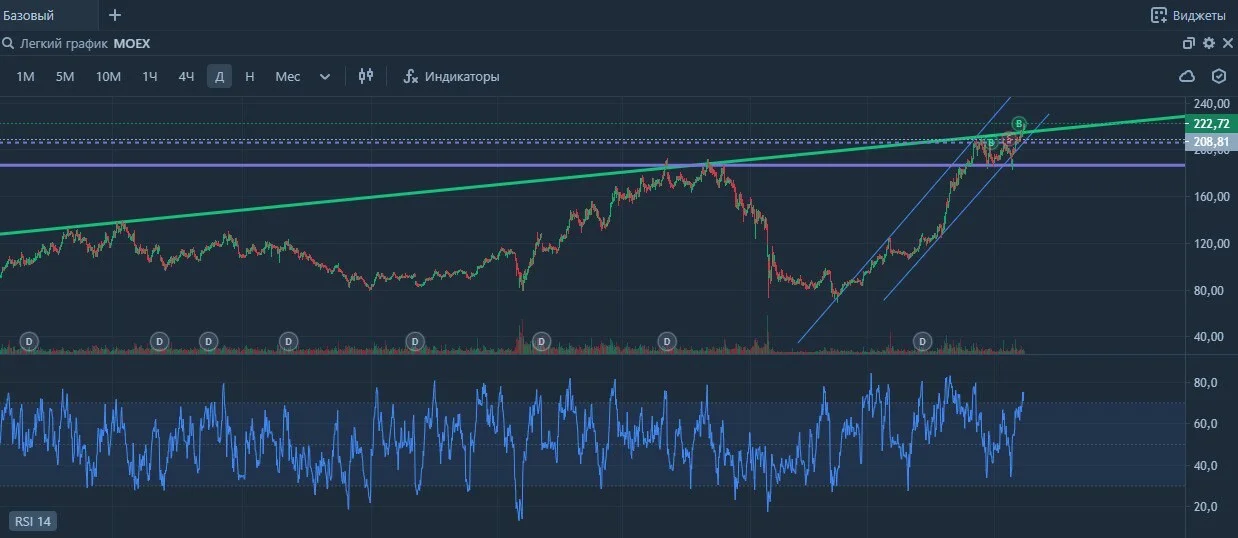Choose the Н weekly timeframe
The image size is (1238, 538).
[250, 76]
